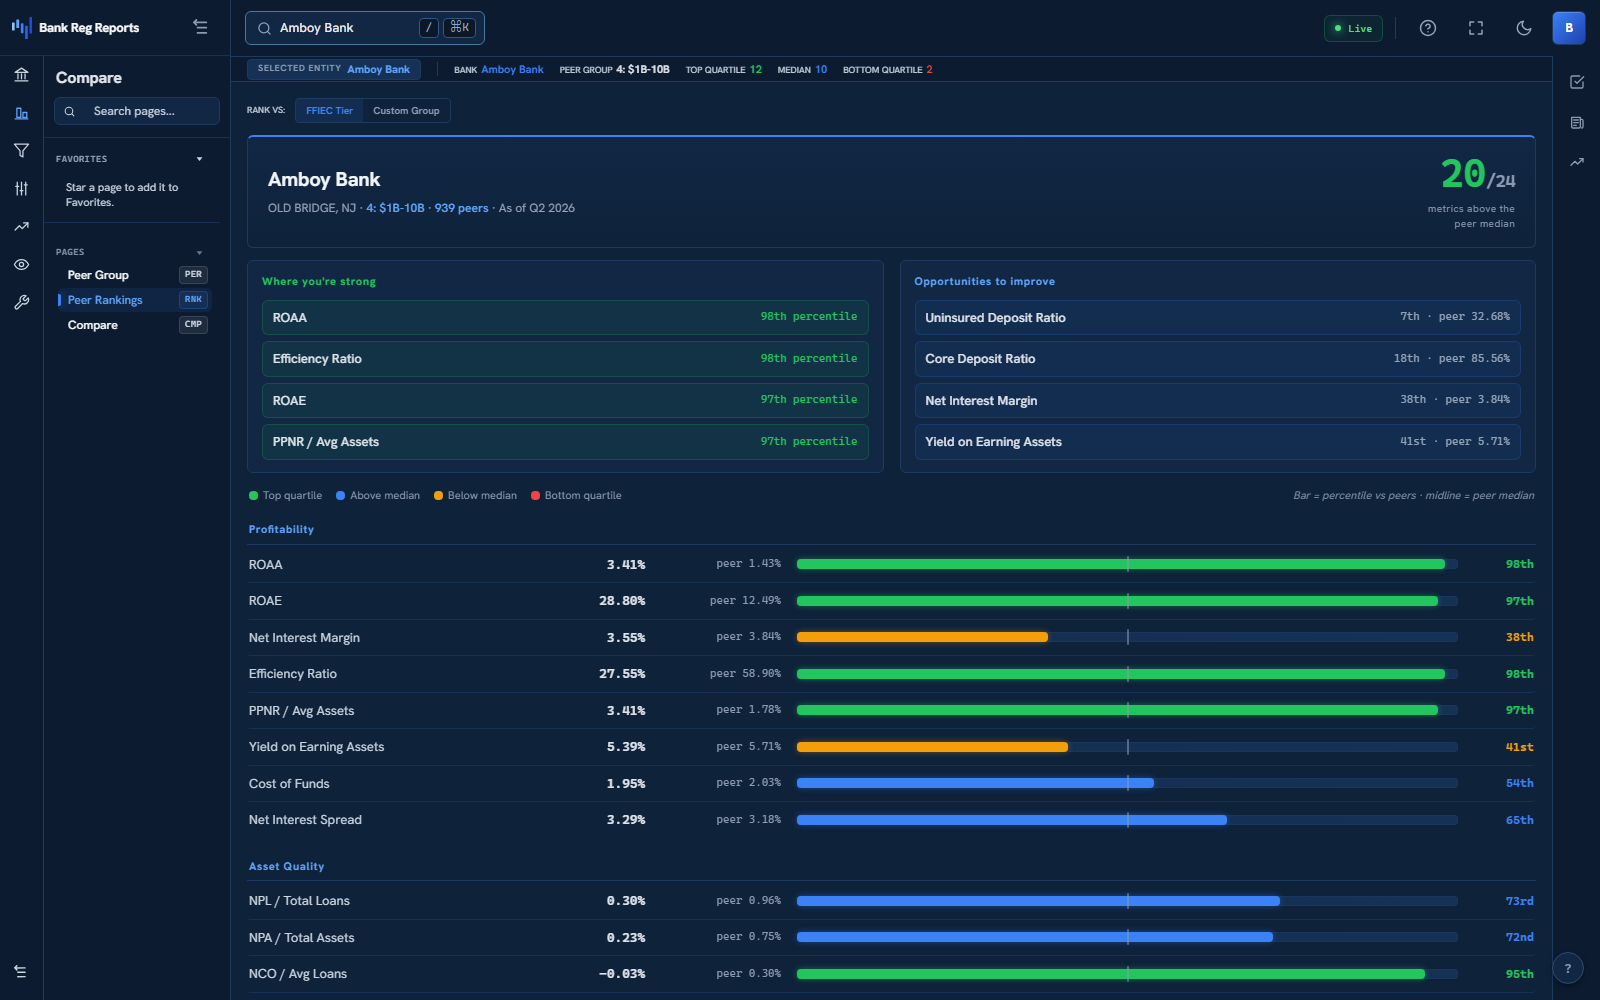Open the wrench tools rail icon
1600x1000 pixels.
click(x=21, y=302)
